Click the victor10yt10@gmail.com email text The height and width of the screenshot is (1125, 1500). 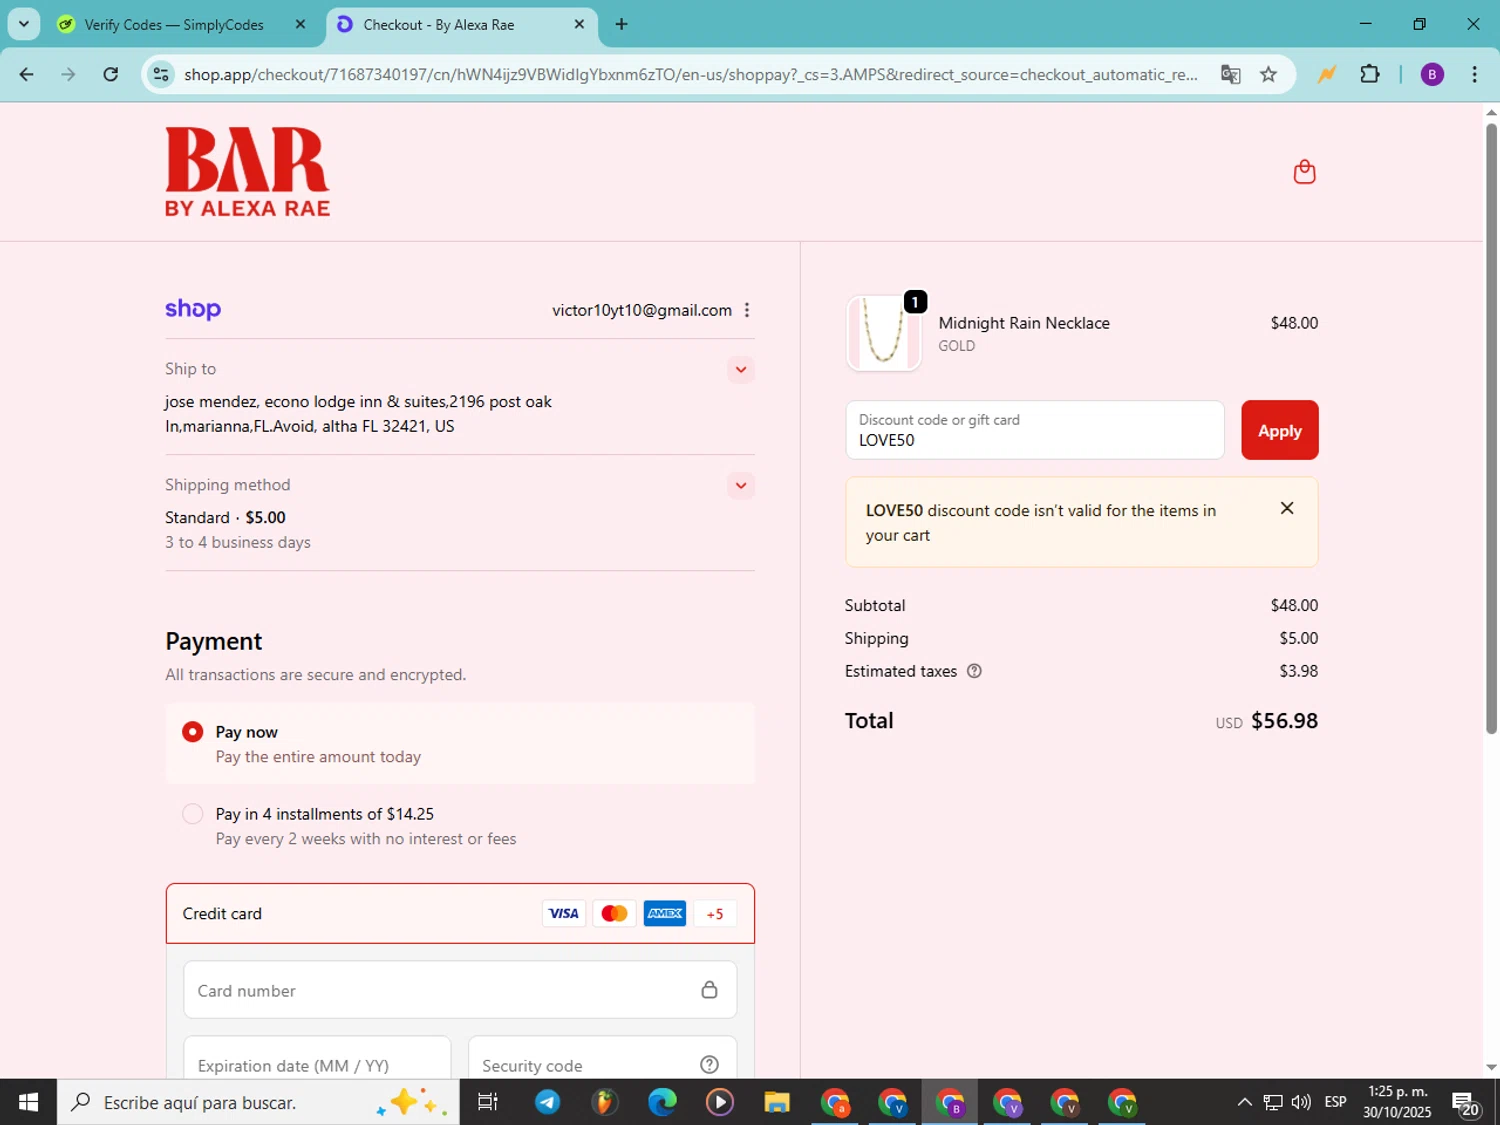coord(642,310)
